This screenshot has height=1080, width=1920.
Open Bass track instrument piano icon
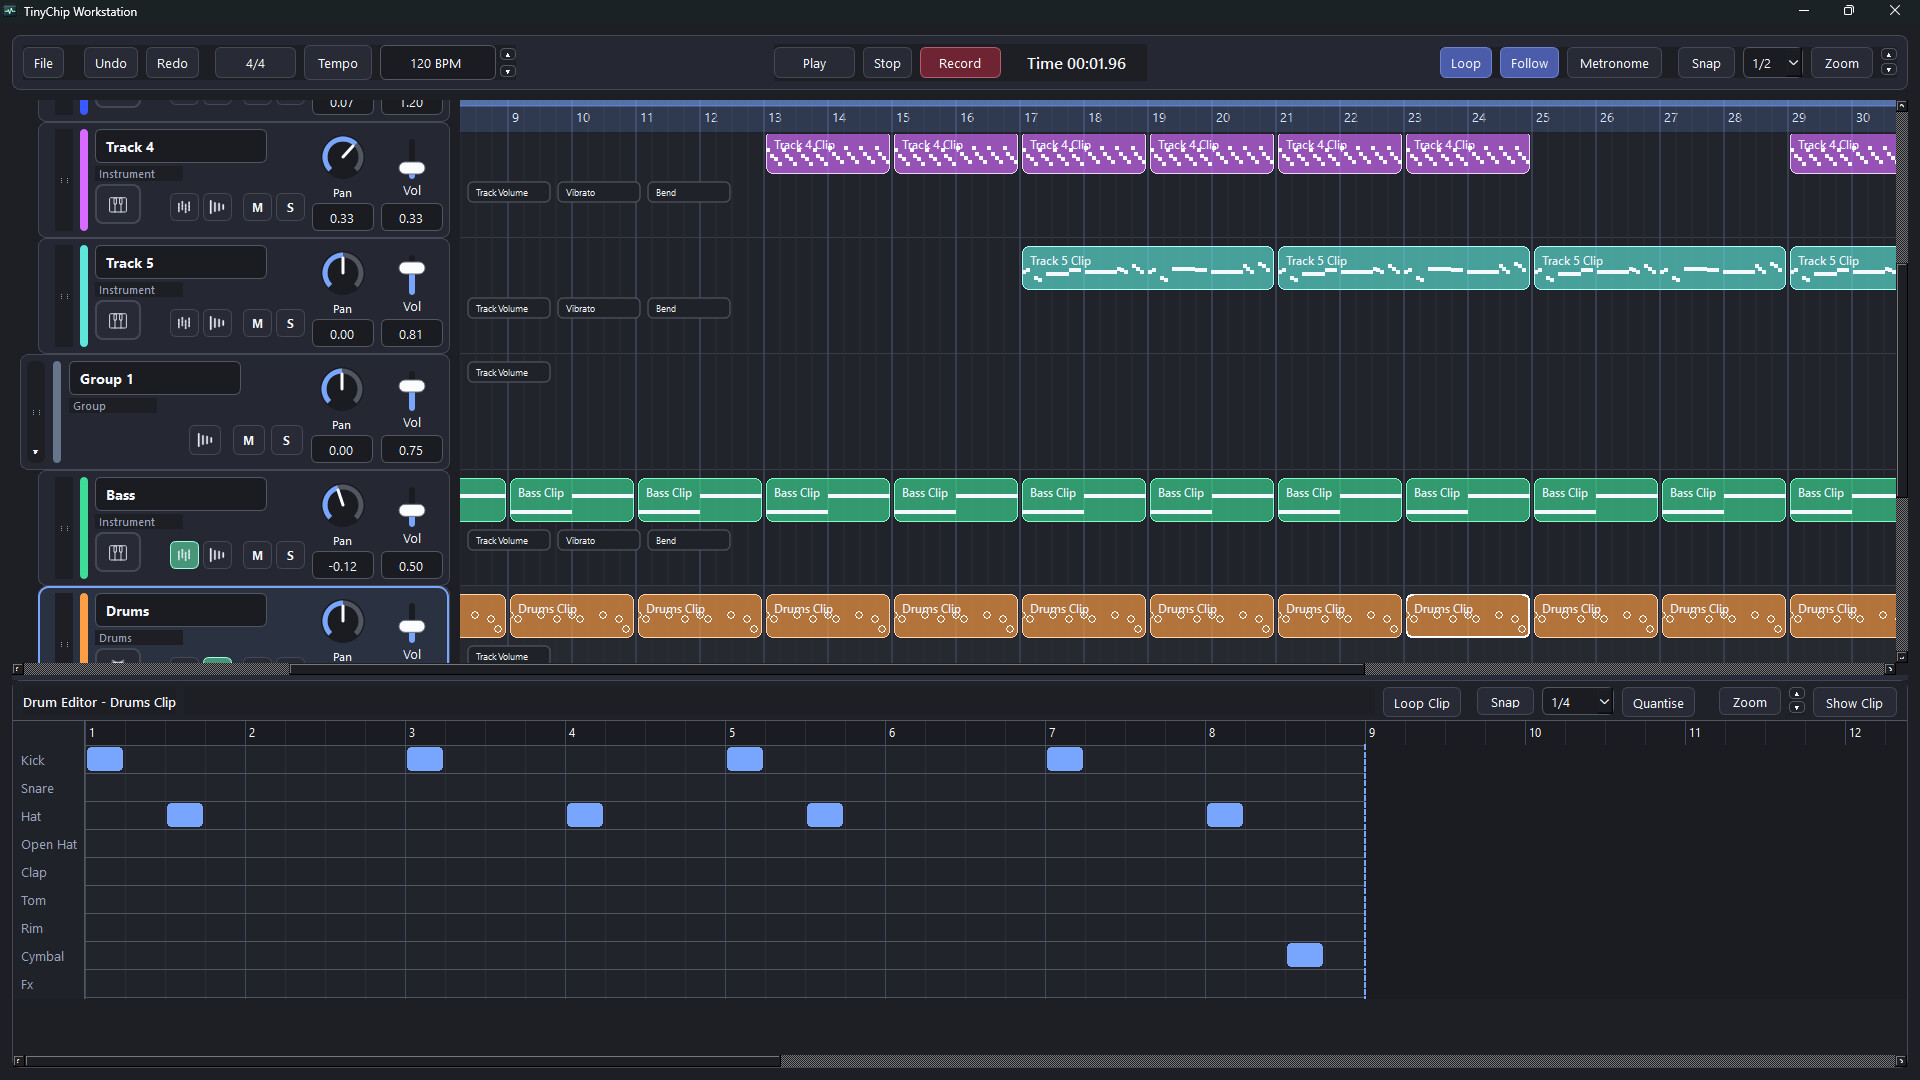point(118,553)
